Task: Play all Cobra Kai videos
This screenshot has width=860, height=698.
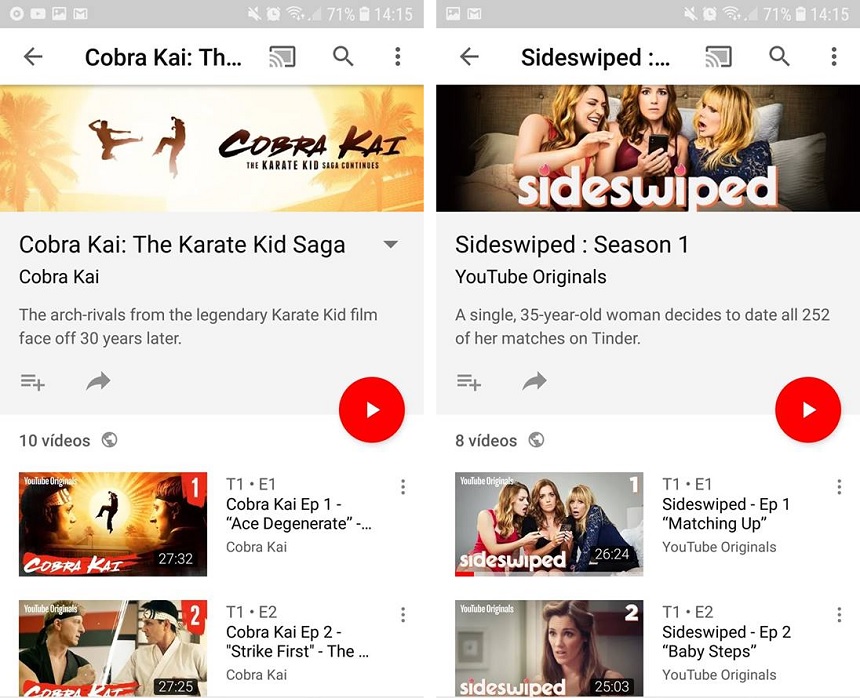Action: 372,410
